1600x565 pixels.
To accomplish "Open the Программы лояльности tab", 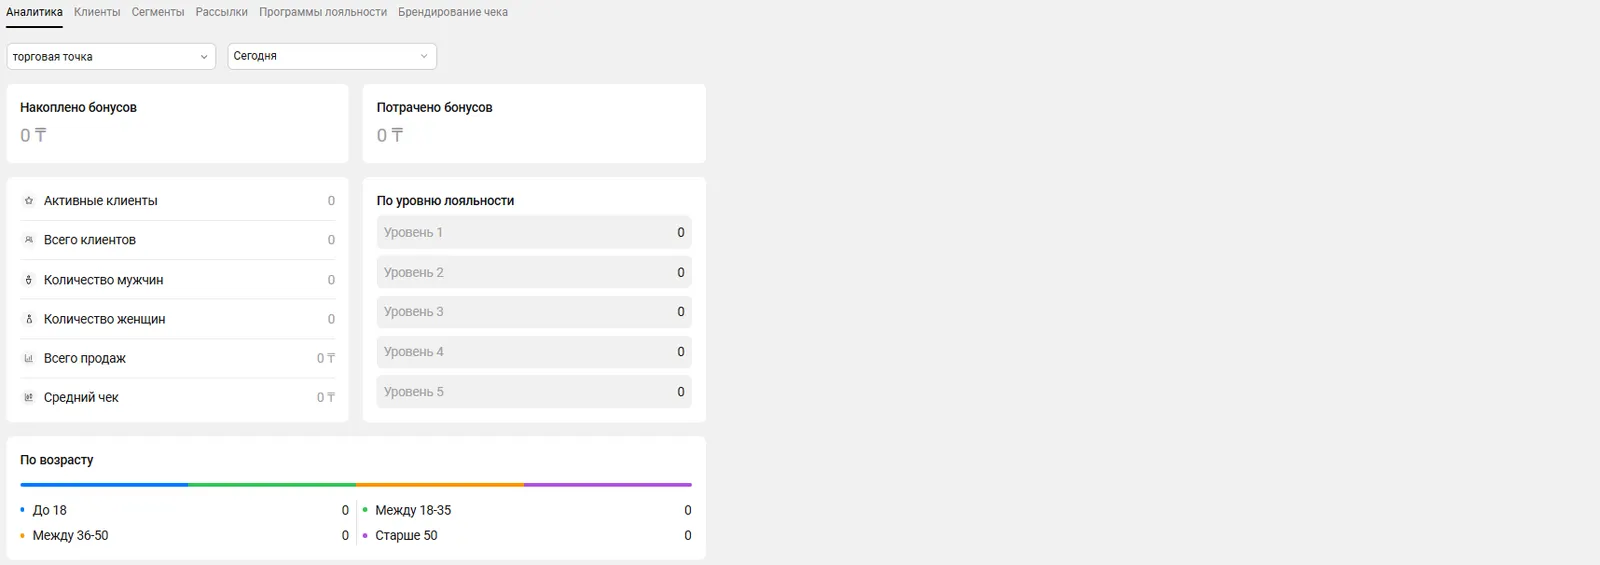I will coord(323,12).
